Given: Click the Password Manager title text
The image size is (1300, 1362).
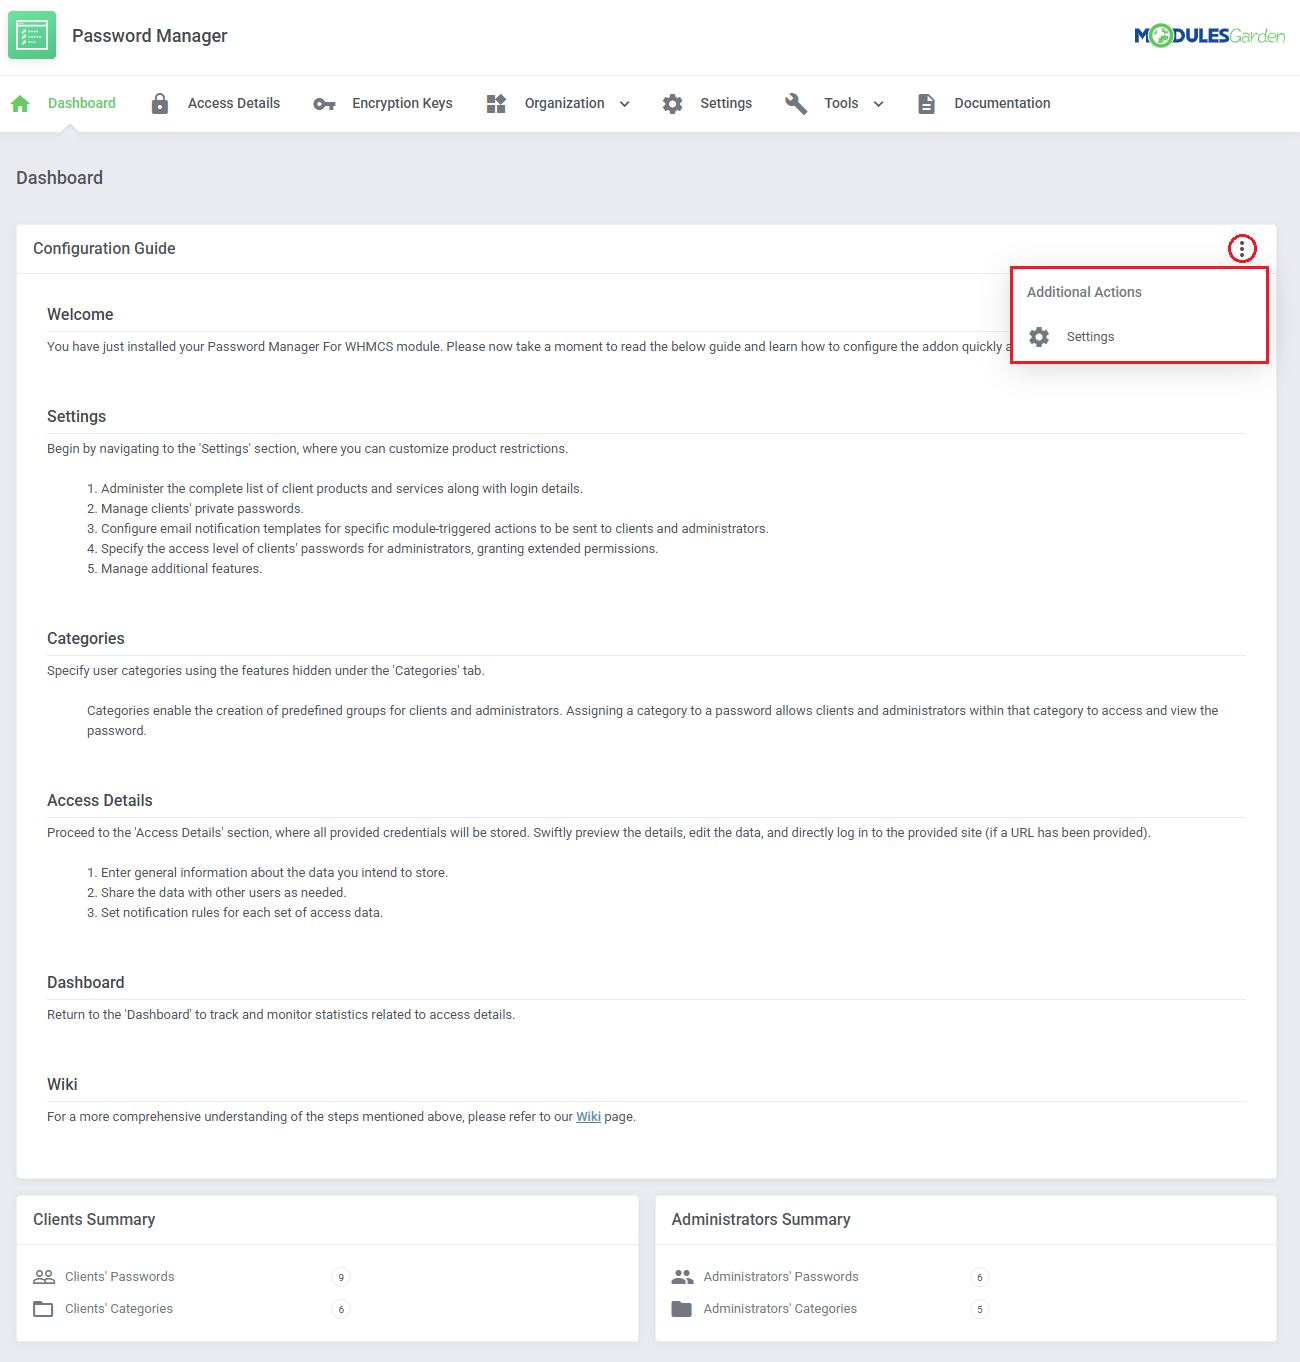Looking at the screenshot, I should (x=150, y=36).
